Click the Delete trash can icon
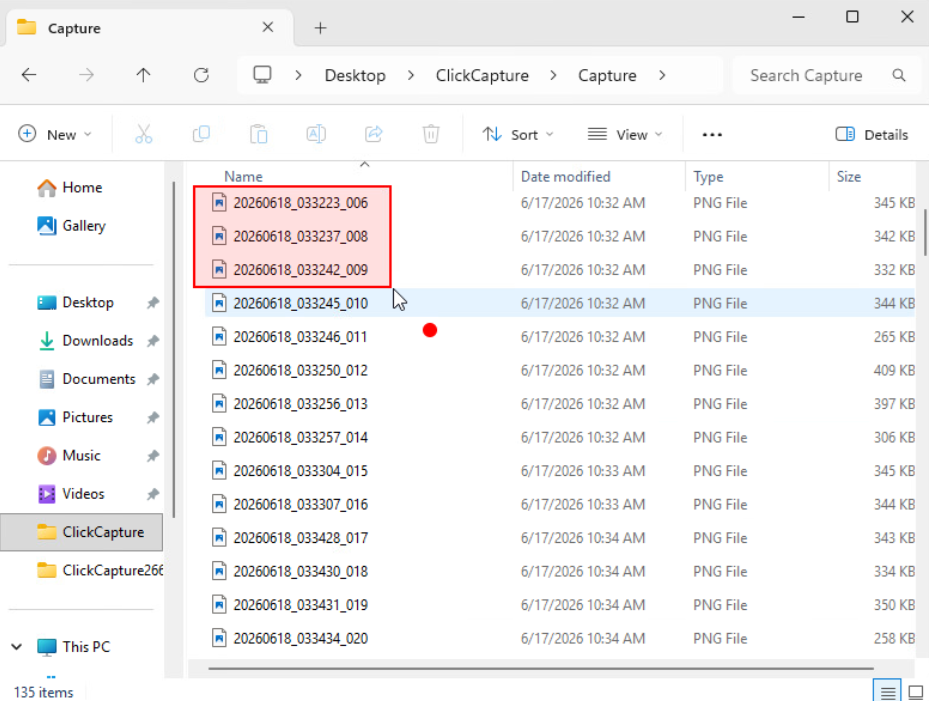 [431, 135]
